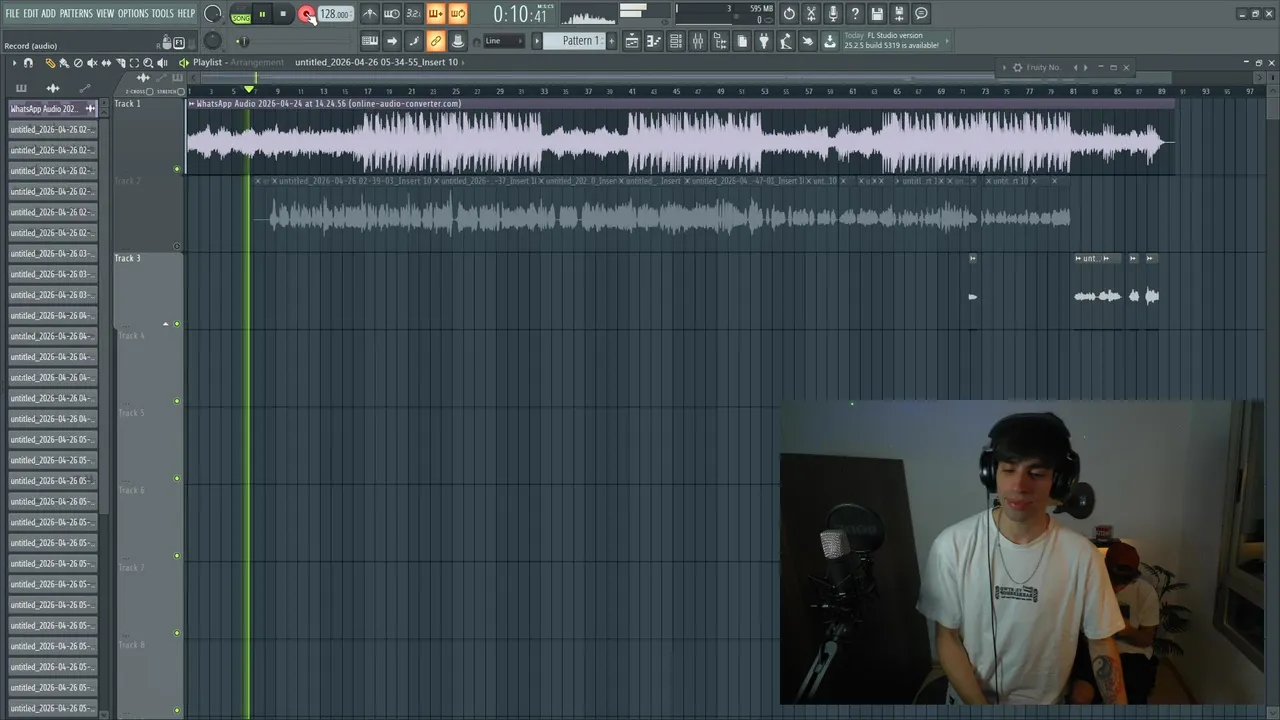This screenshot has height=720, width=1280.
Task: Select the Delete tool in playlist toolbar
Action: click(78, 62)
